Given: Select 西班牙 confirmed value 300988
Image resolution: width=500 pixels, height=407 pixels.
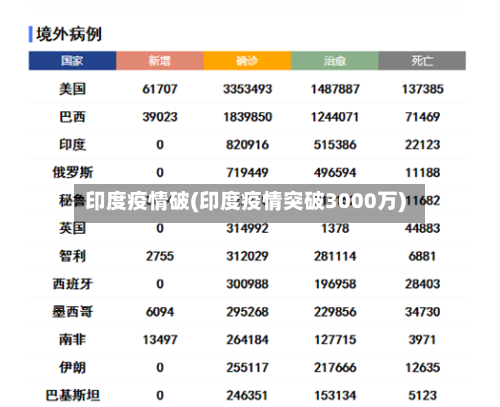Looking at the screenshot, I should 247,284.
